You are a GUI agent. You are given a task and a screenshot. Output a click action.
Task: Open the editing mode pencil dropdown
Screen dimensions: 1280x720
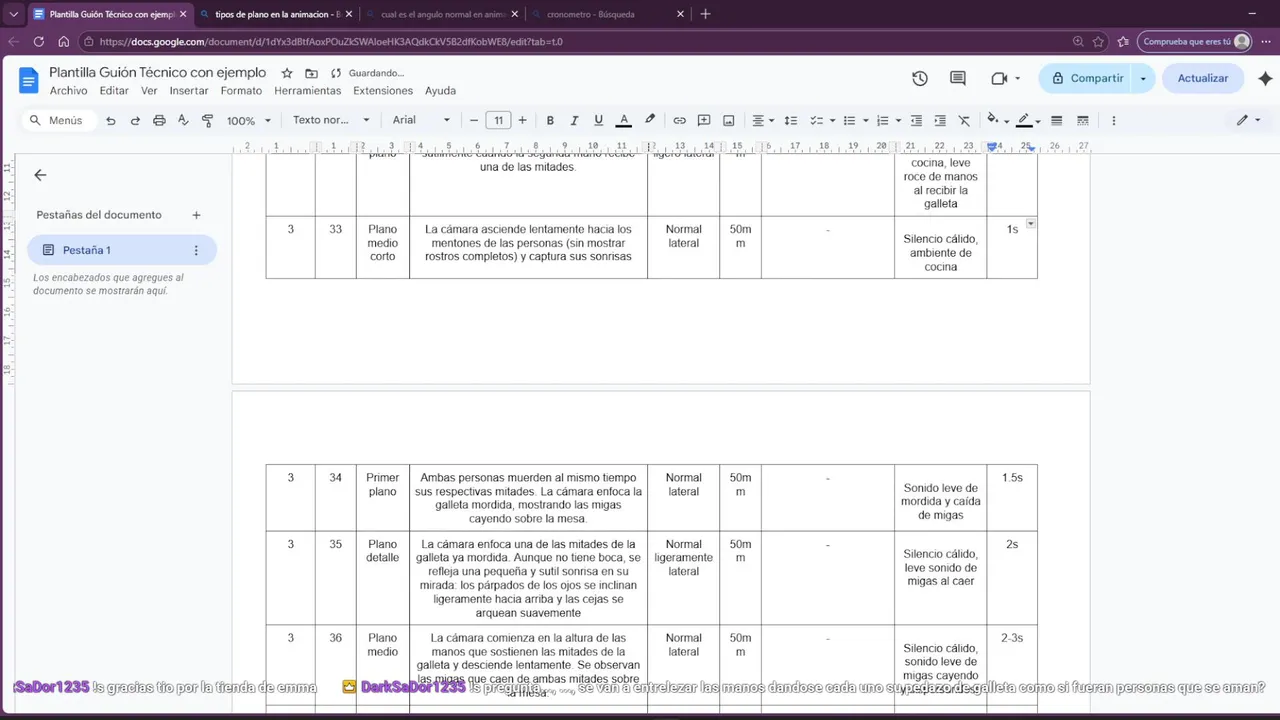click(1248, 120)
